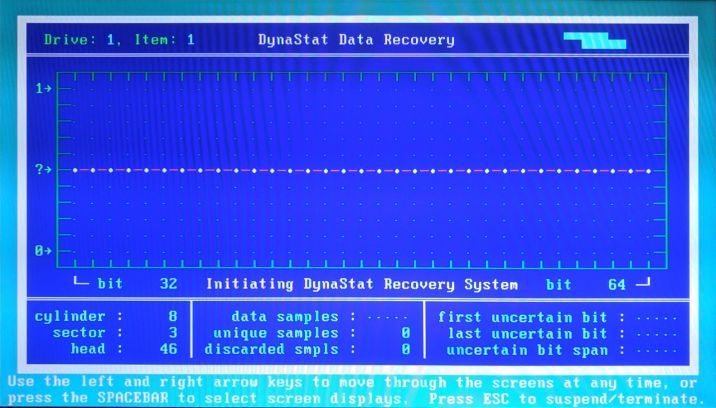Click the 'sector :' label
The height and width of the screenshot is (408, 716).
[x=88, y=333]
